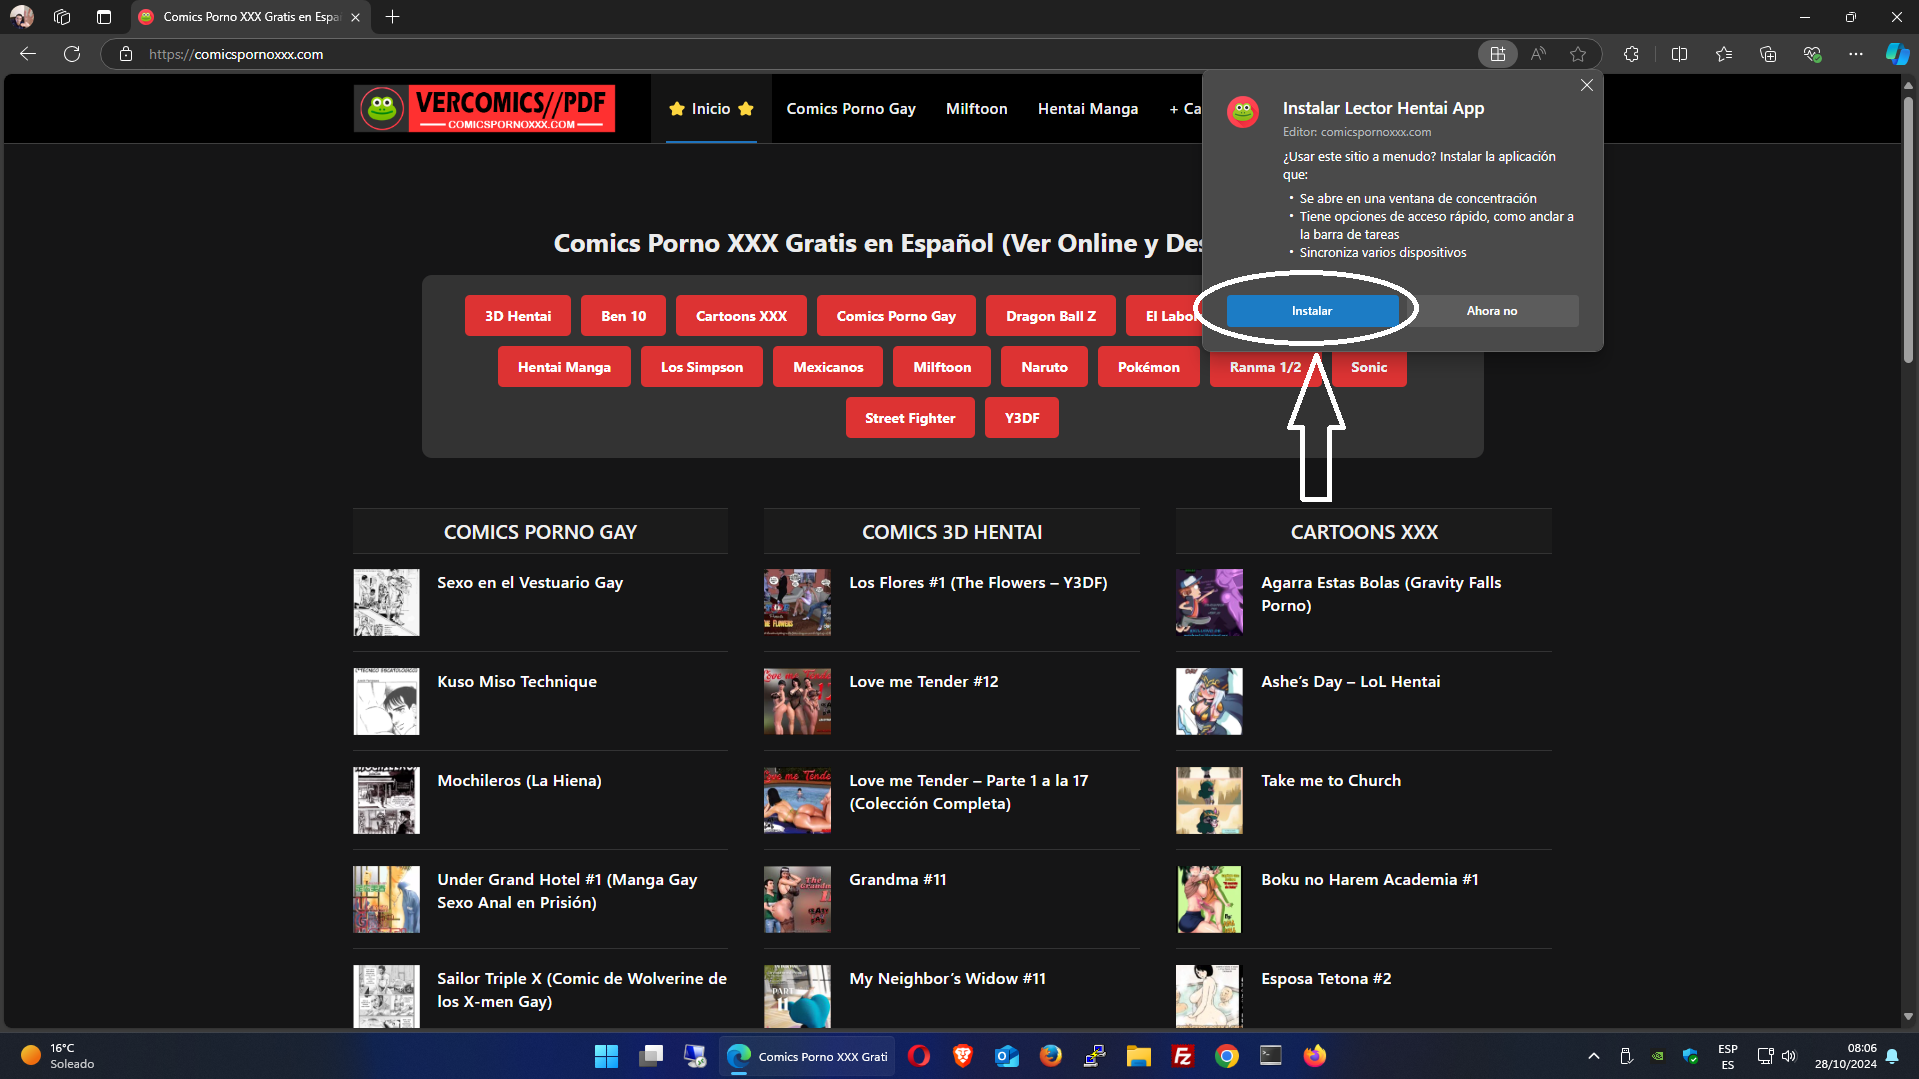Open the Hentai Manga item in the top menu

1087,108
